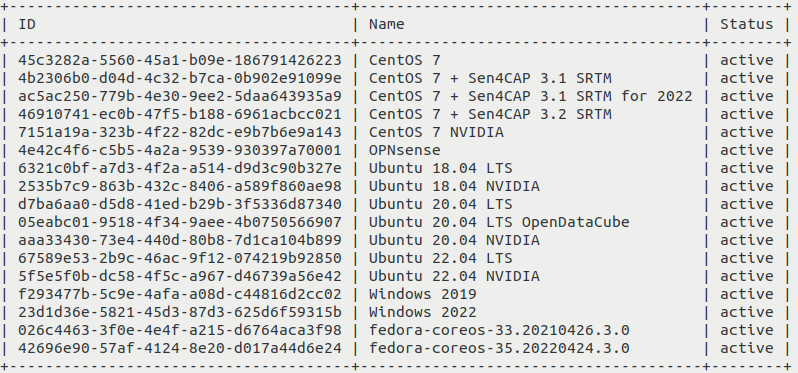Select ID 2535b7c9-863b-432c-8406-a589f860ae98
The image size is (798, 373).
180,186
